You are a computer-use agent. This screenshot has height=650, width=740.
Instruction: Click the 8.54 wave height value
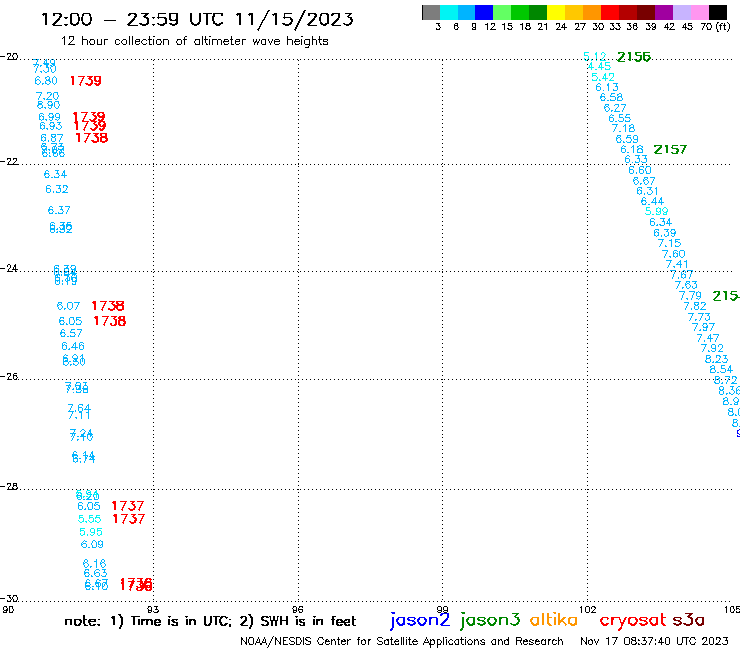coord(722,370)
